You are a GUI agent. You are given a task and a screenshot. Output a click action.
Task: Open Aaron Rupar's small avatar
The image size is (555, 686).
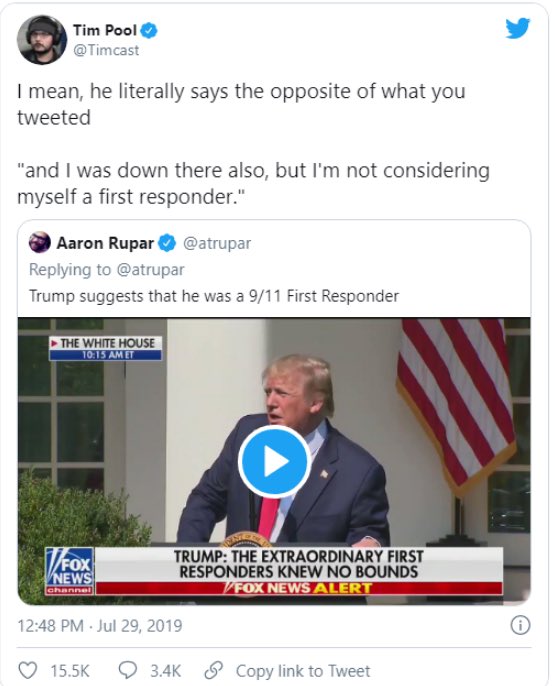[39, 243]
